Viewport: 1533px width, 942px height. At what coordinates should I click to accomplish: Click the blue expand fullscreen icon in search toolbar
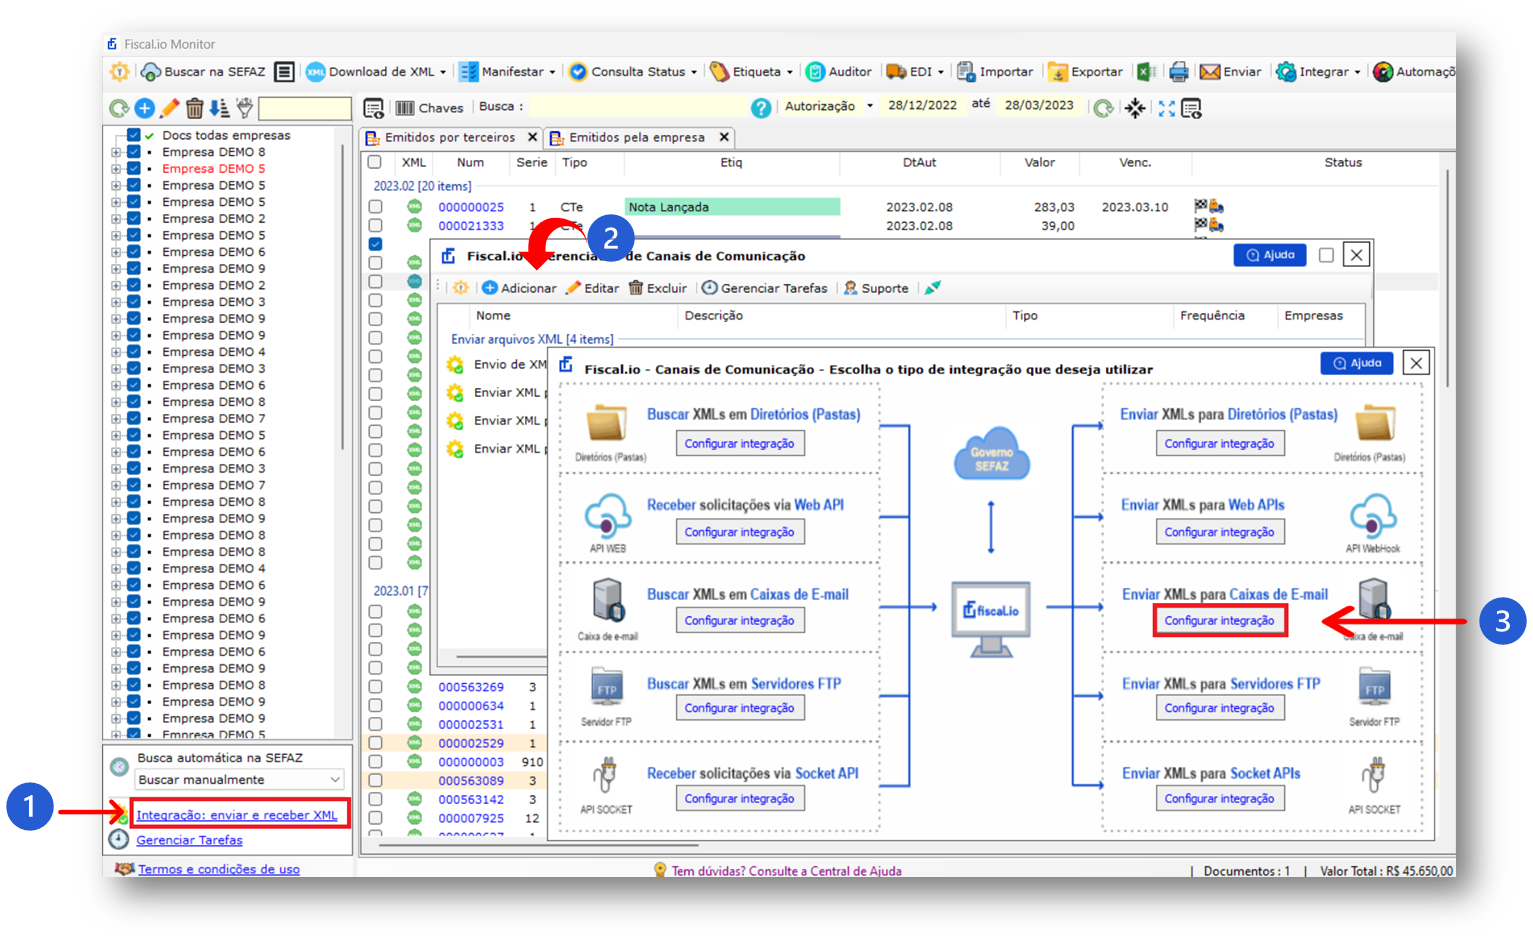1167,108
